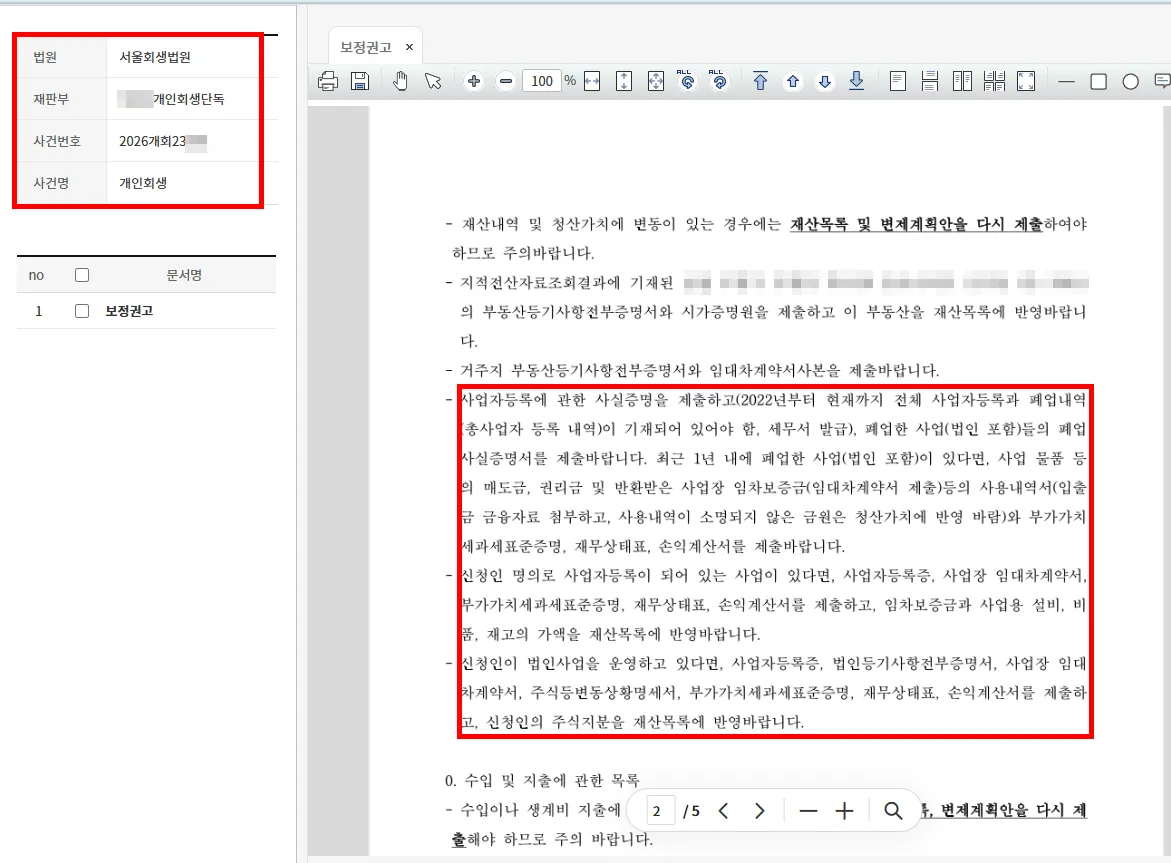Screen dimensions: 1171x863
Task: Select the 개인회생 case name value
Action: tap(143, 183)
